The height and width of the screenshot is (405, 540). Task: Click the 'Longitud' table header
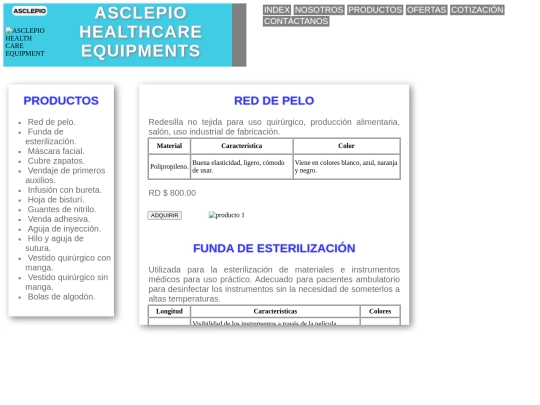[169, 311]
